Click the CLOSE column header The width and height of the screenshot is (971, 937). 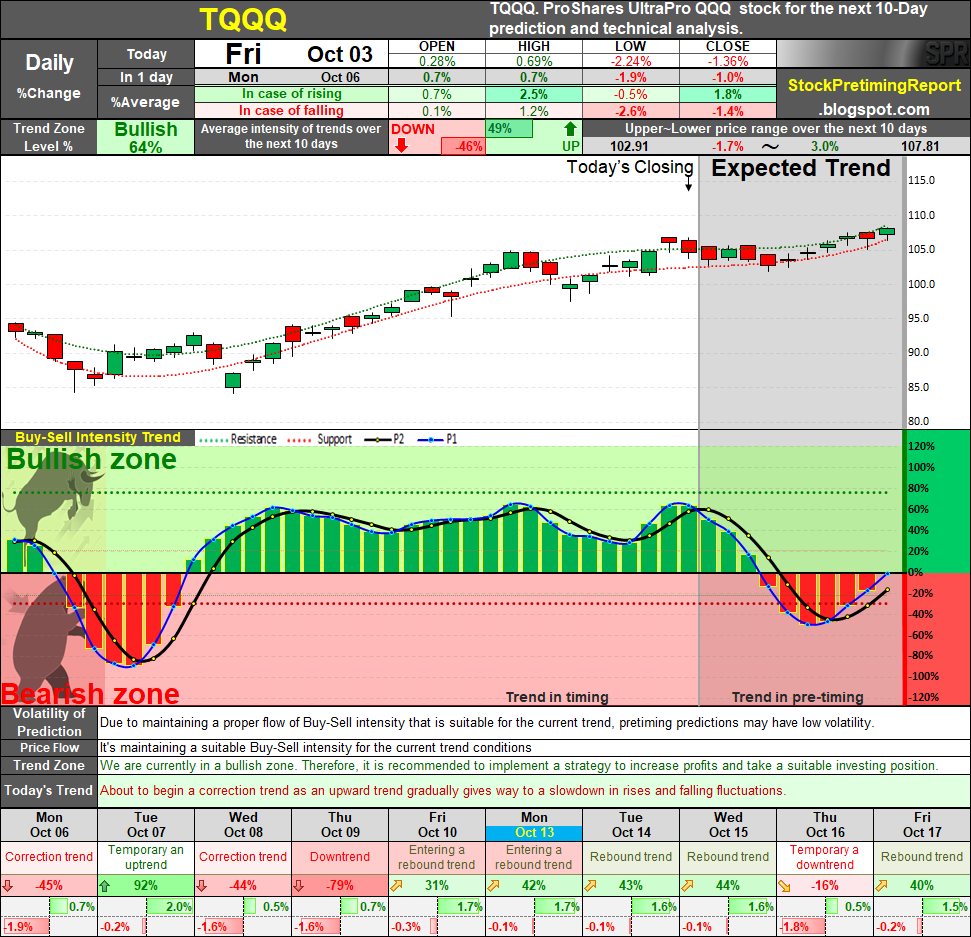[728, 46]
